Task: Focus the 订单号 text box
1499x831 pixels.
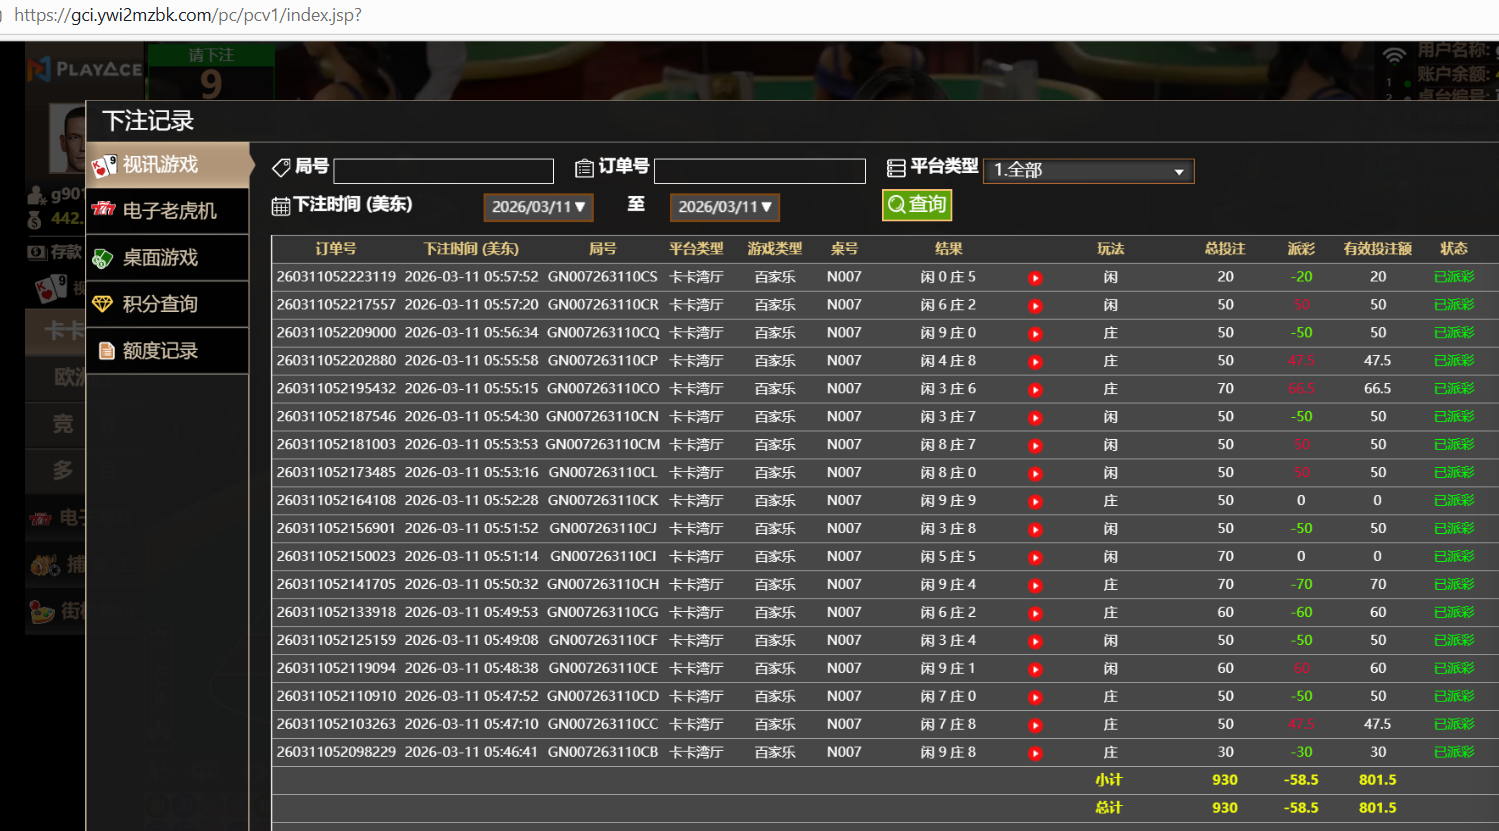Action: (759, 171)
